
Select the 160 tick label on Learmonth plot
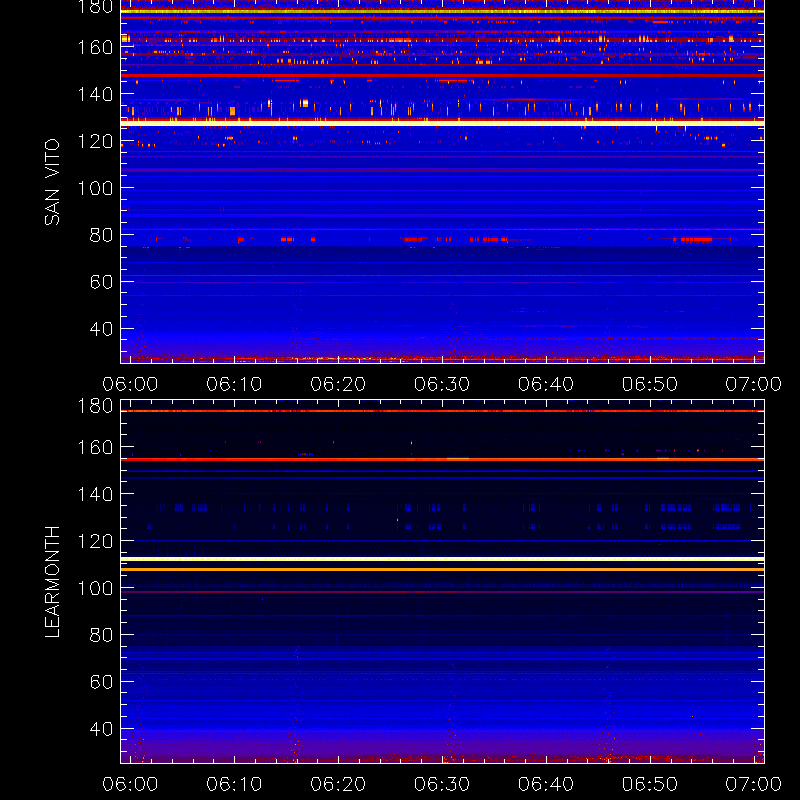(95, 447)
